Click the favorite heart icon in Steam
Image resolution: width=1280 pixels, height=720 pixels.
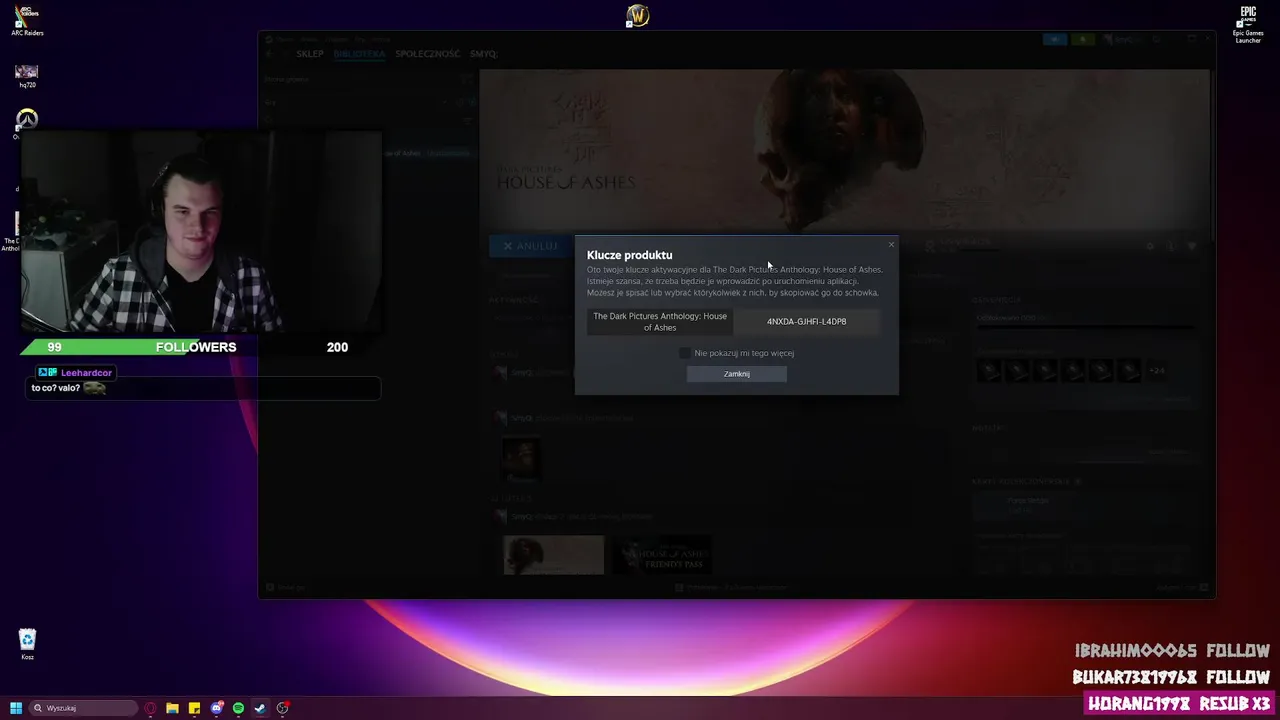pos(1192,246)
